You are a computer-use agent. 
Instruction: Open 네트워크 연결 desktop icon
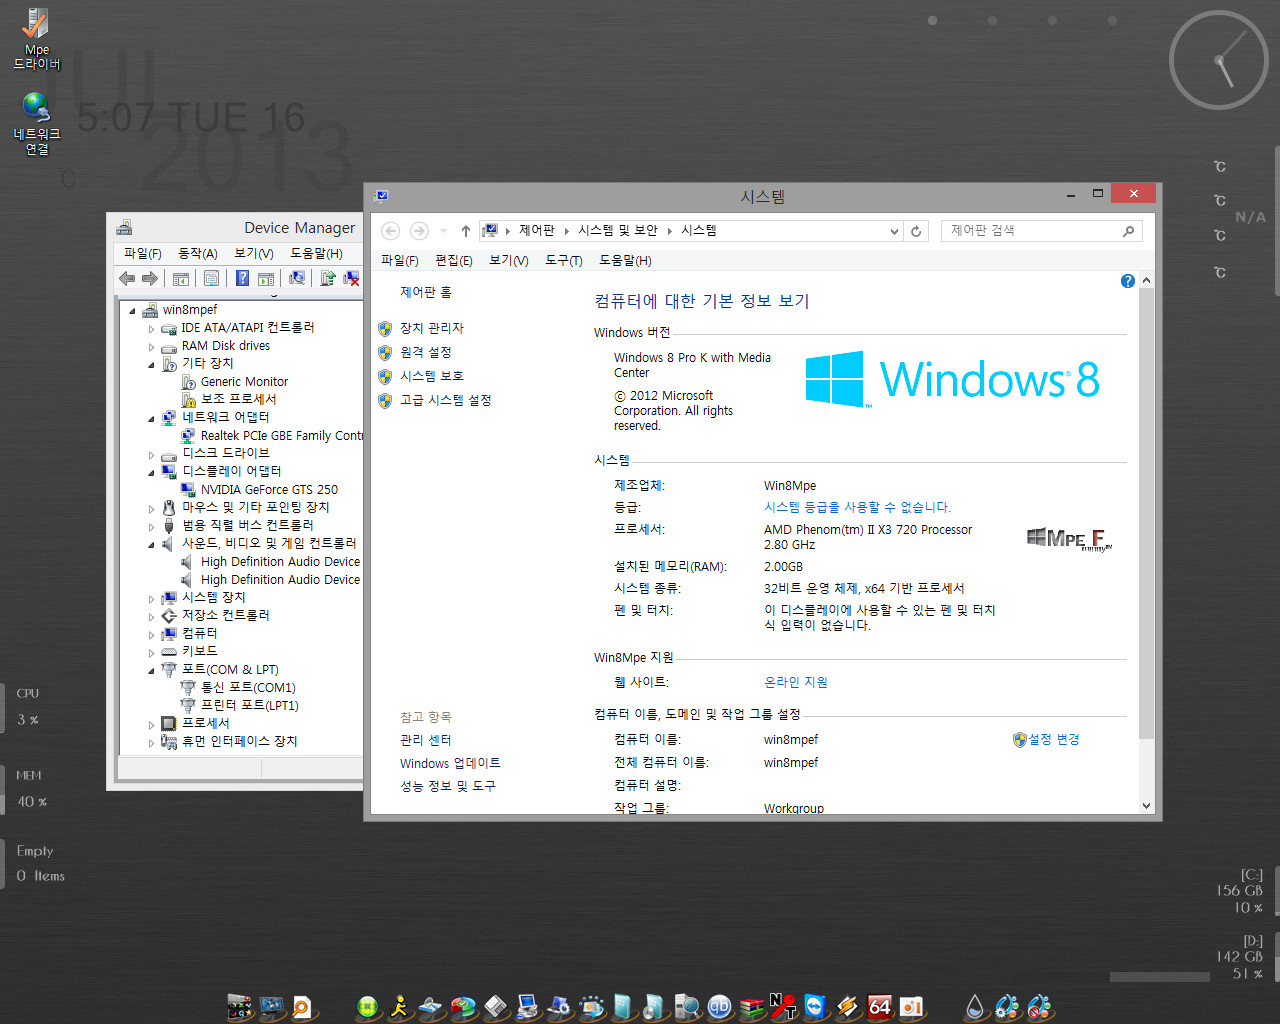(36, 124)
